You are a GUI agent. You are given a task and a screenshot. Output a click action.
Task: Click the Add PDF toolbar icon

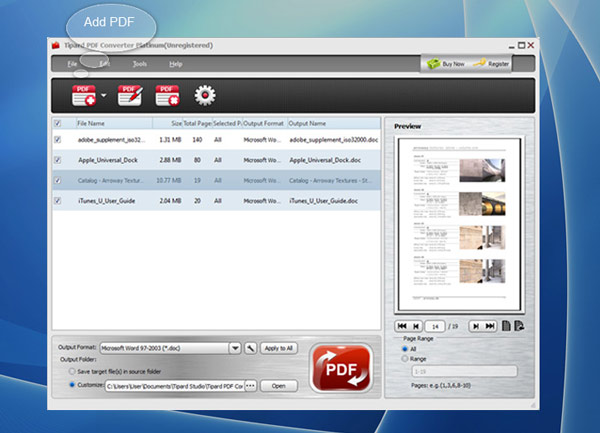(x=84, y=95)
